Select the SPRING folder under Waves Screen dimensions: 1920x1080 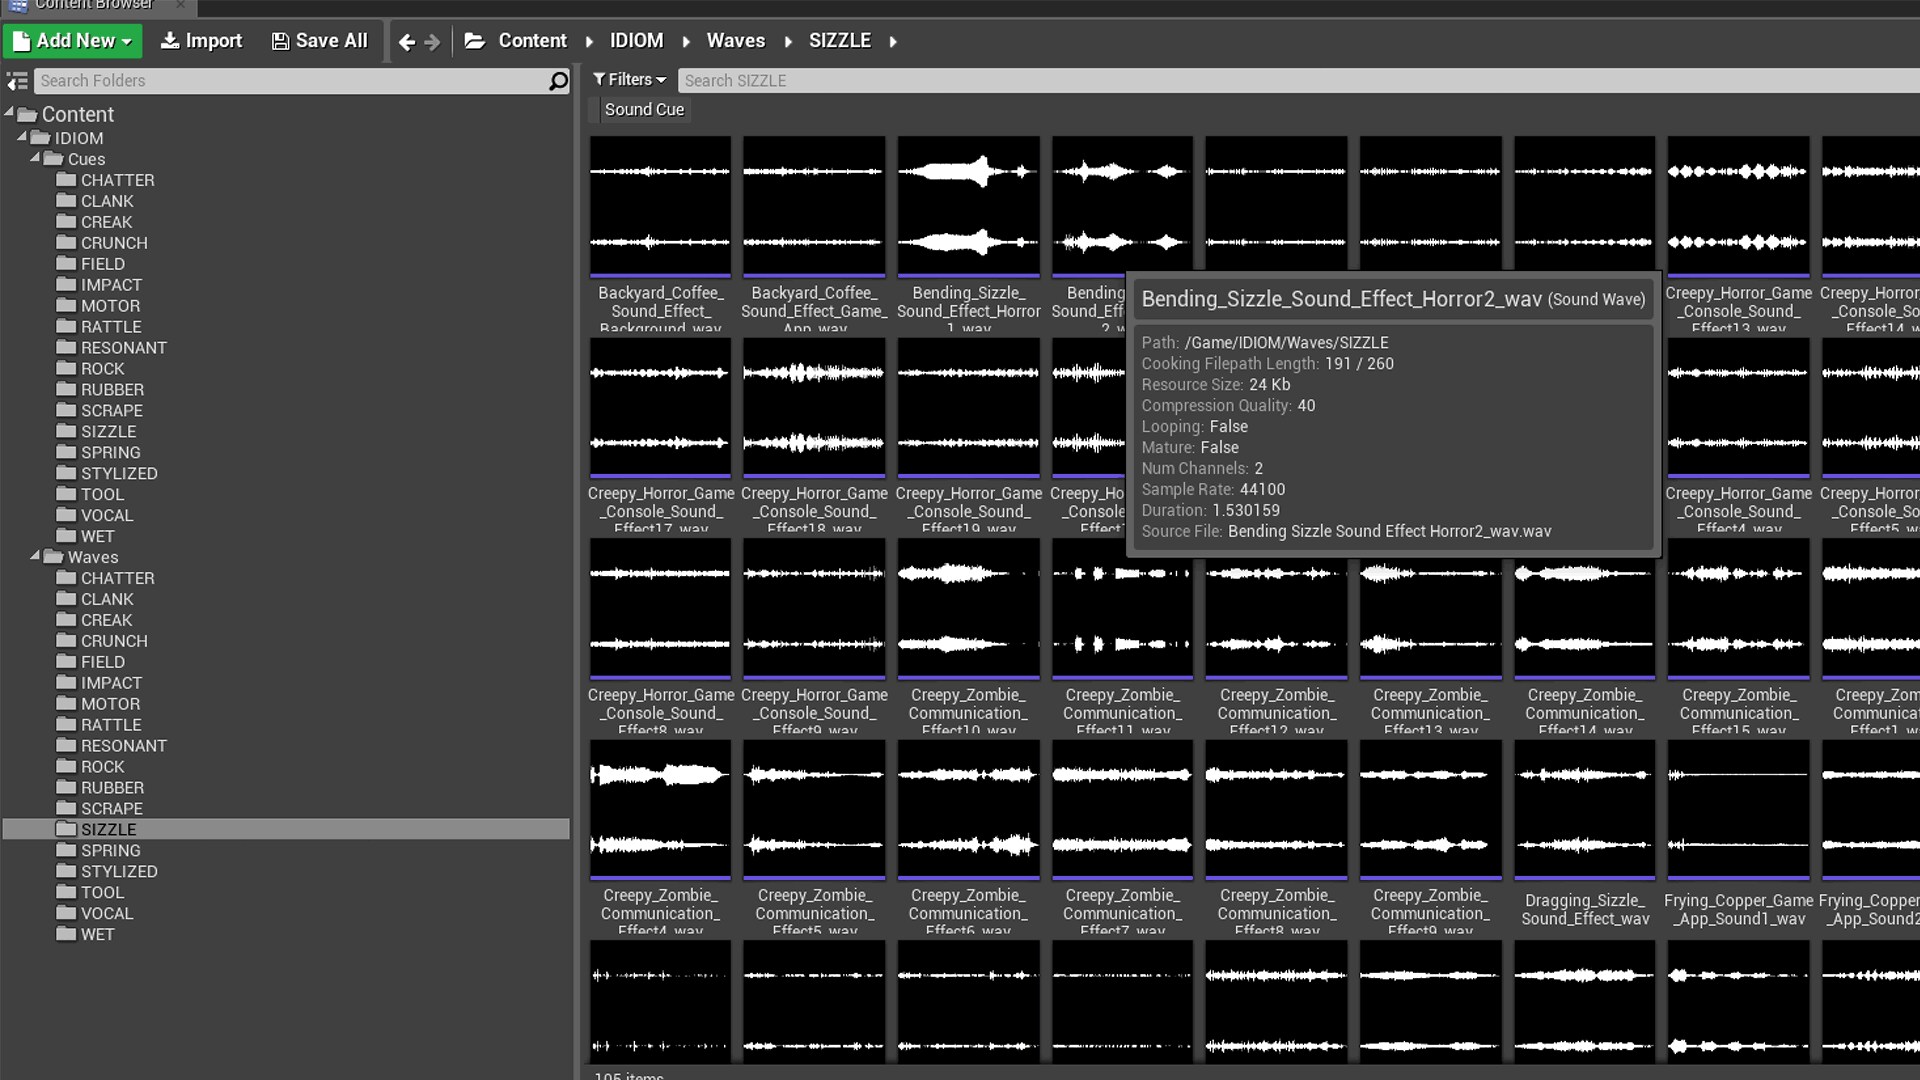click(110, 850)
